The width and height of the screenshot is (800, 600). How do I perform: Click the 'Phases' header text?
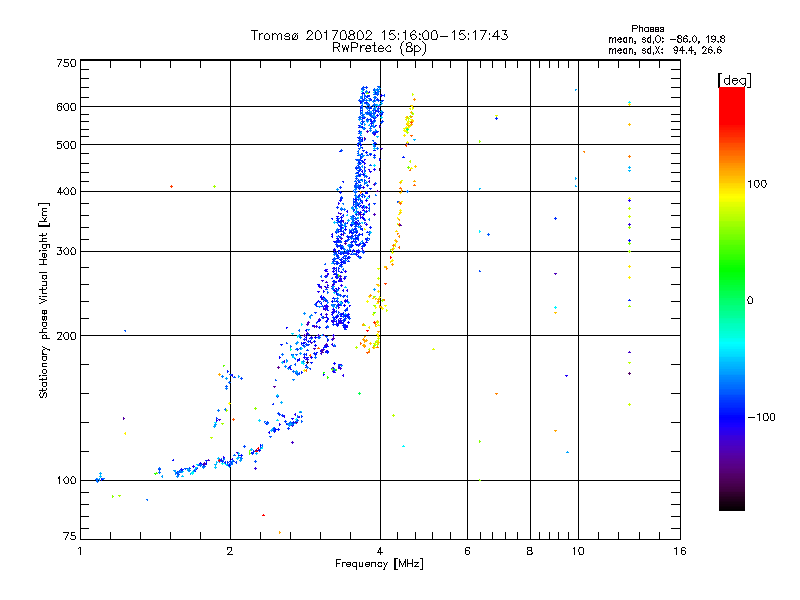coord(647,29)
